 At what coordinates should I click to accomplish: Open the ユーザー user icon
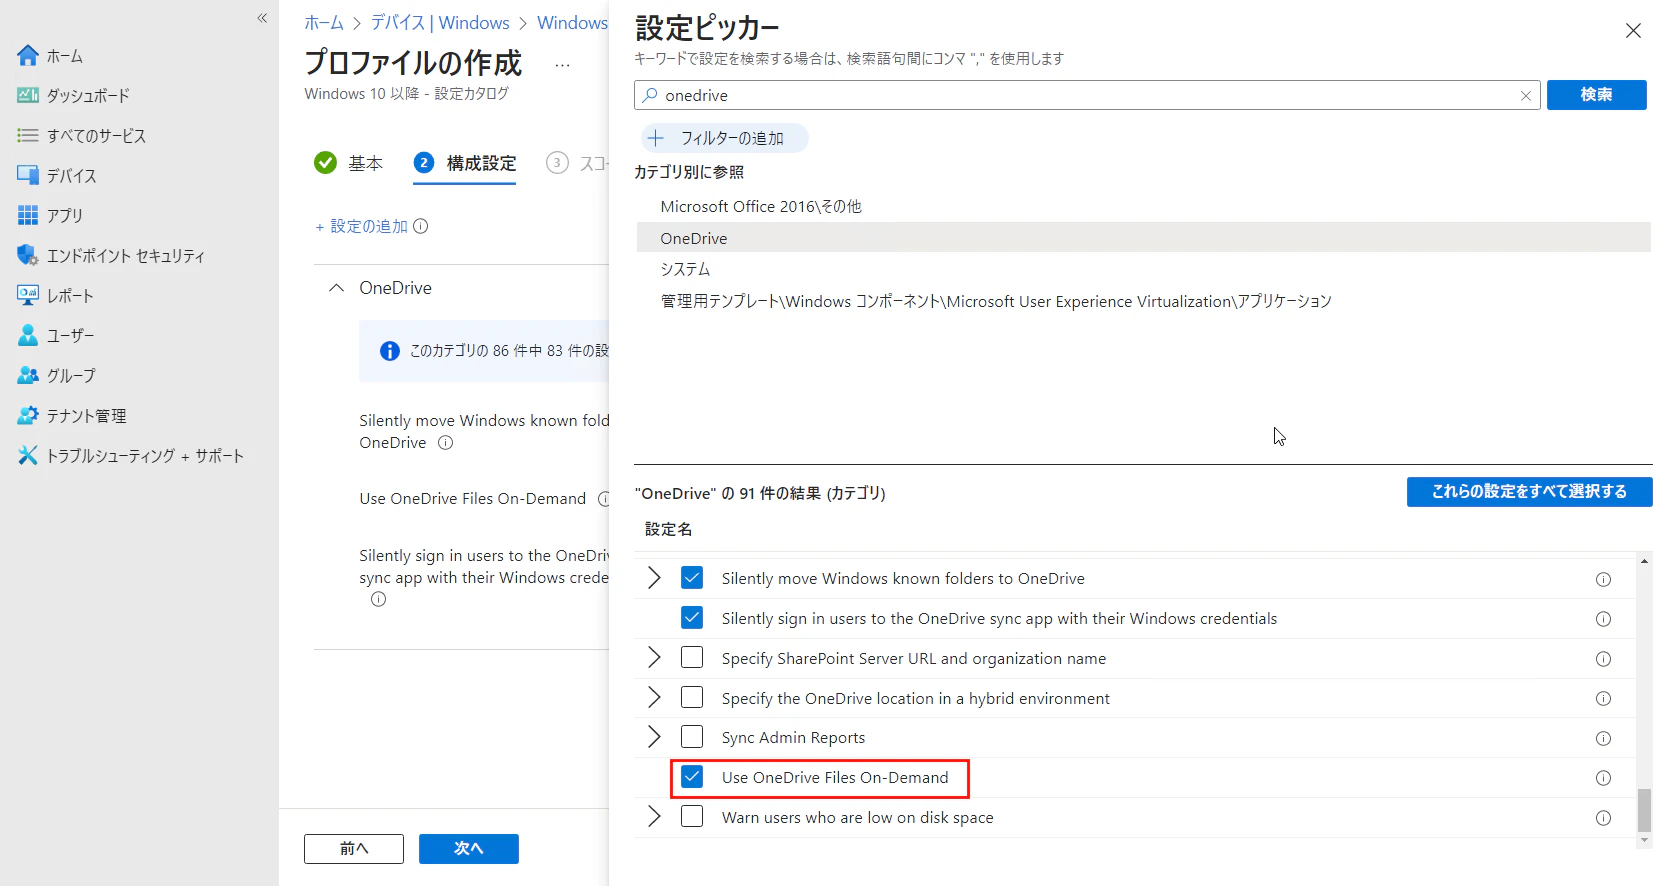(x=28, y=336)
